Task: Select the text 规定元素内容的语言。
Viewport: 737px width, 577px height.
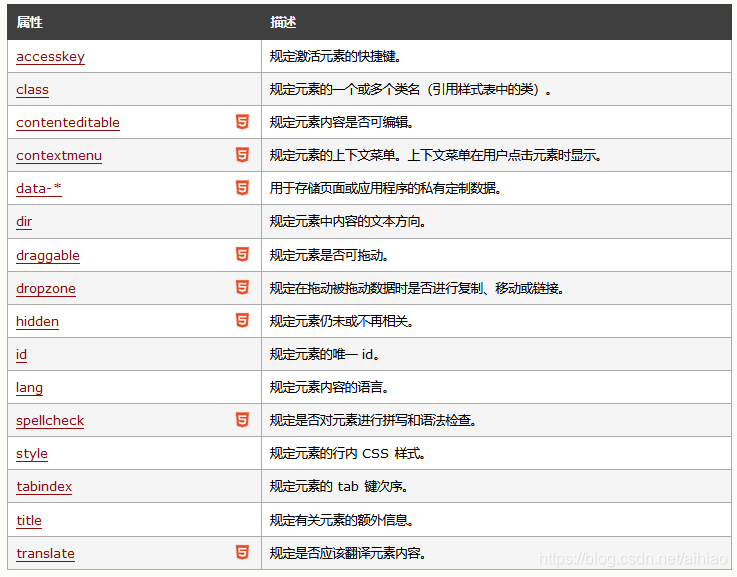Action: [x=329, y=387]
